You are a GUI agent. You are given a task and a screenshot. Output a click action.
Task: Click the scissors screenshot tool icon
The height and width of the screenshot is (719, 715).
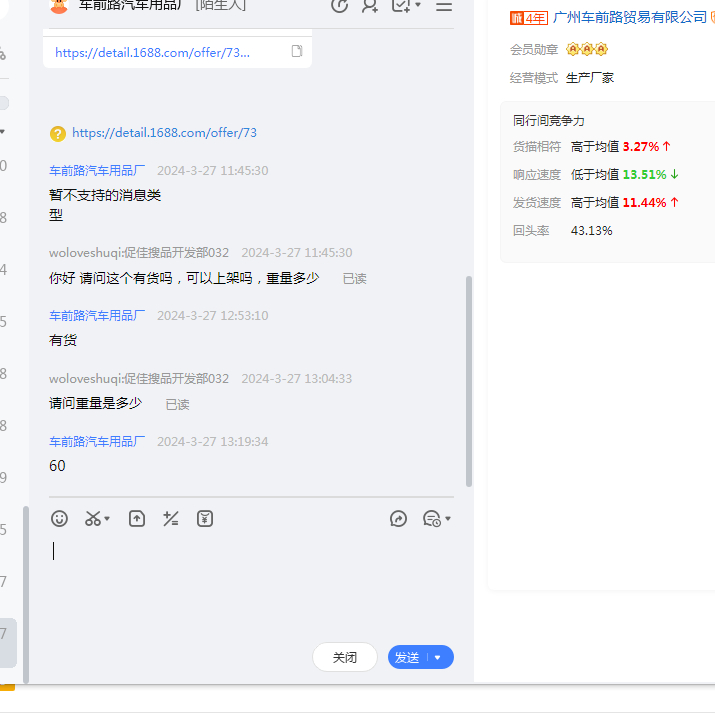[92, 519]
